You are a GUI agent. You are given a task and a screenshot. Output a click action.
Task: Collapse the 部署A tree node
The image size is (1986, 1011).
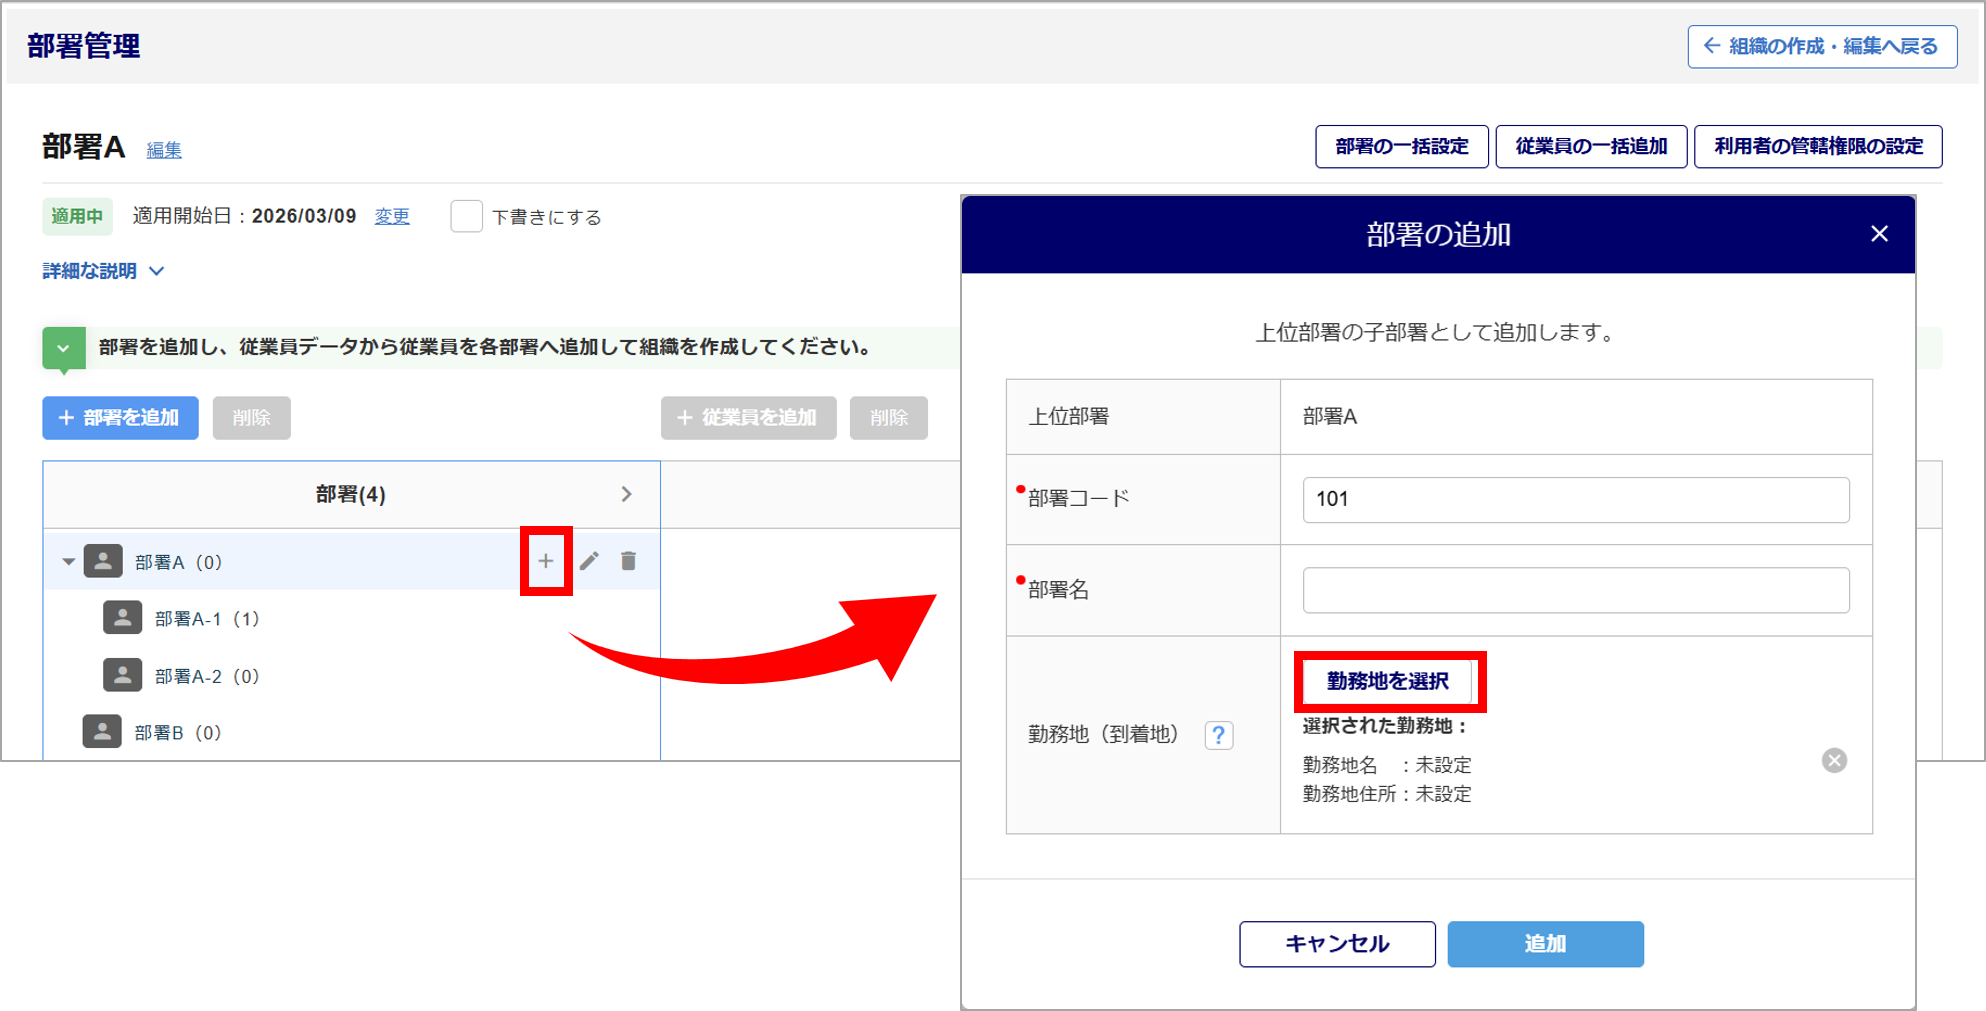68,562
